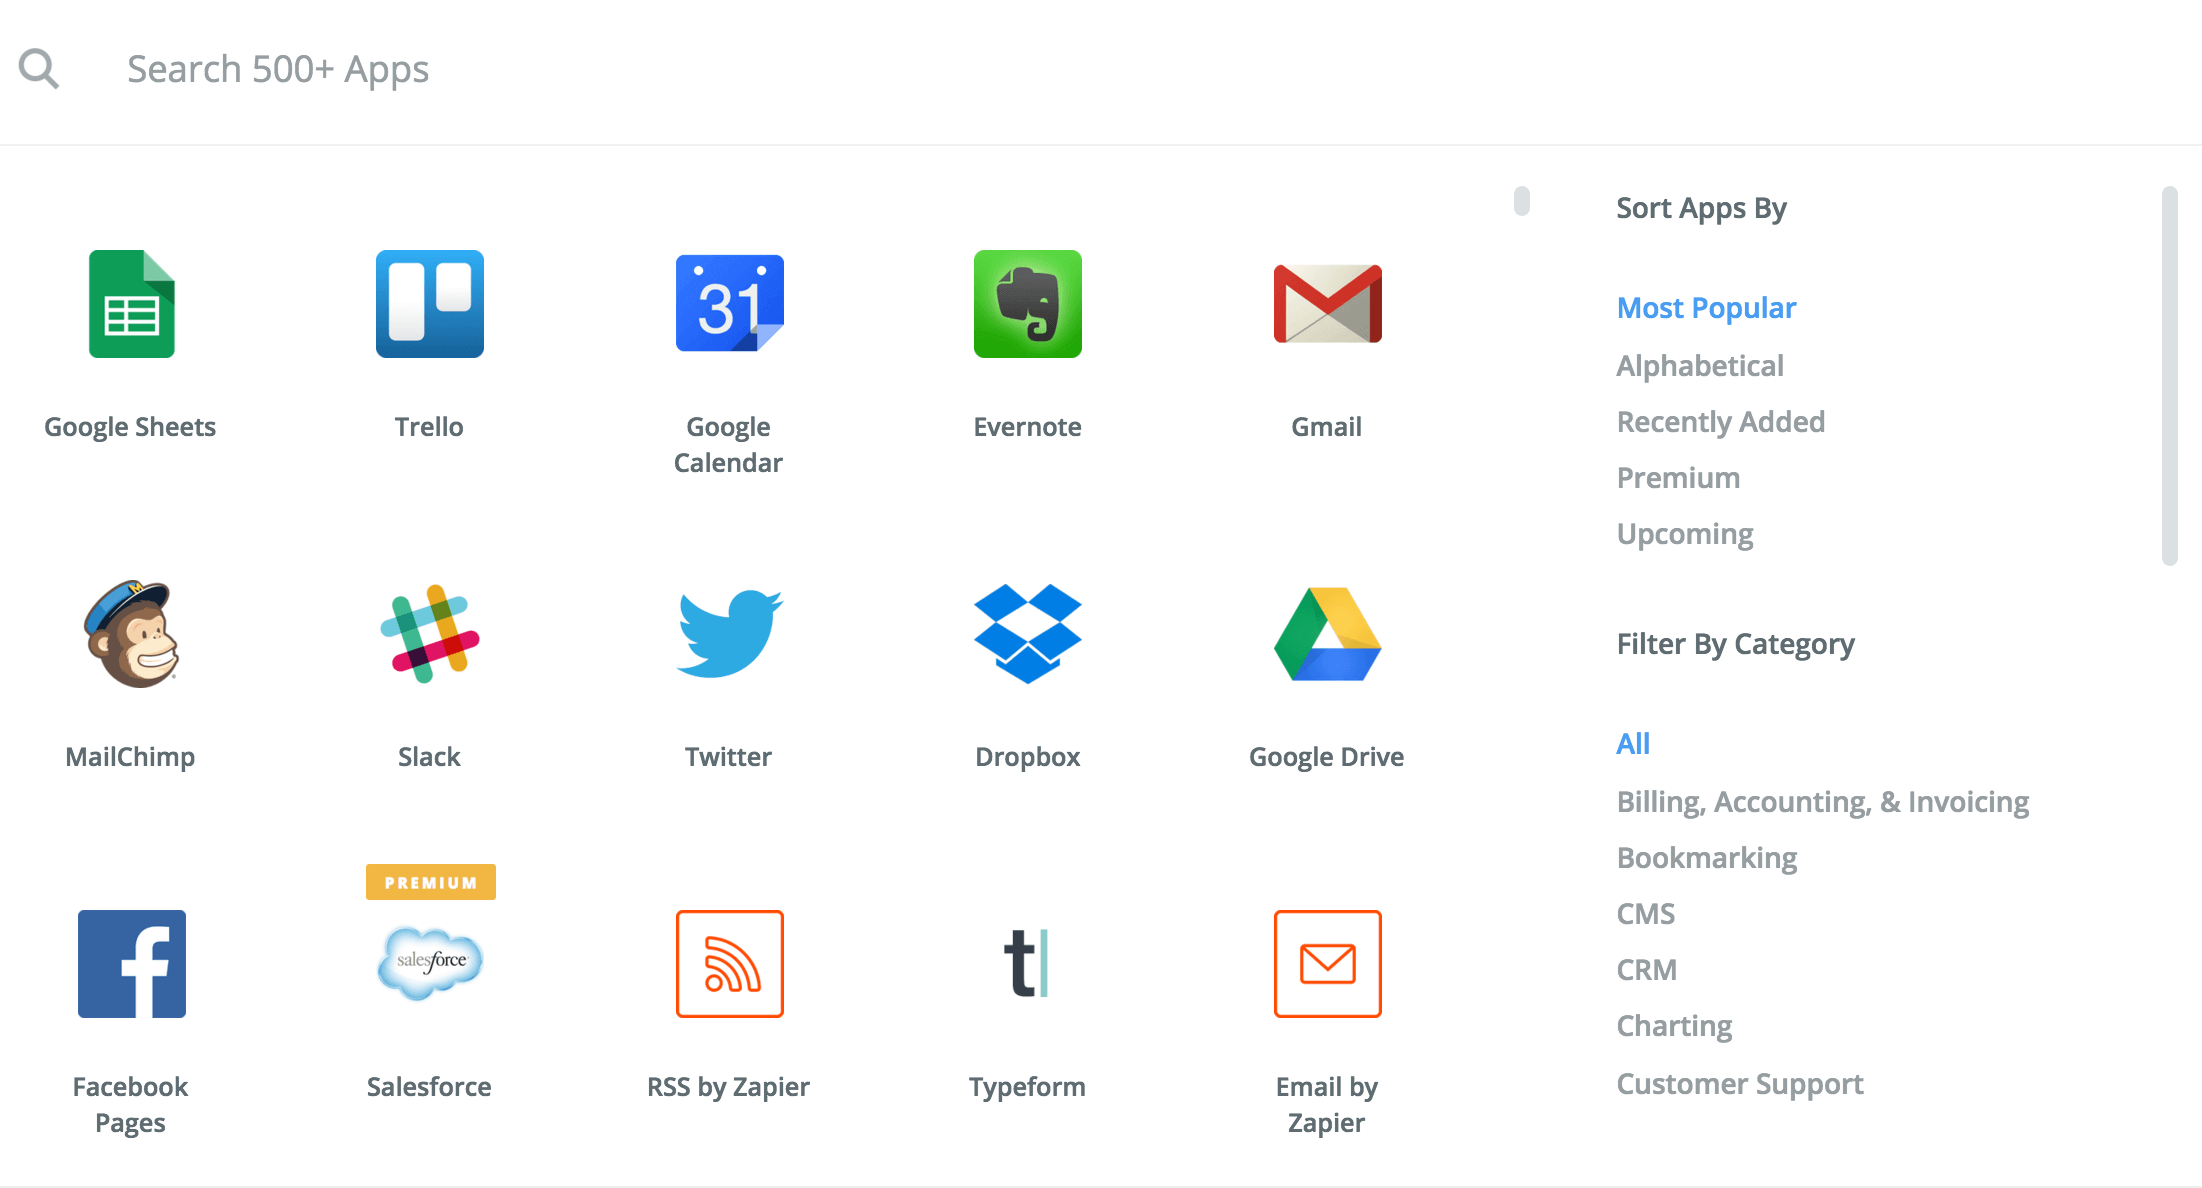Show only Premium apps
This screenshot has height=1188, width=2202.
pyautogui.click(x=1678, y=478)
